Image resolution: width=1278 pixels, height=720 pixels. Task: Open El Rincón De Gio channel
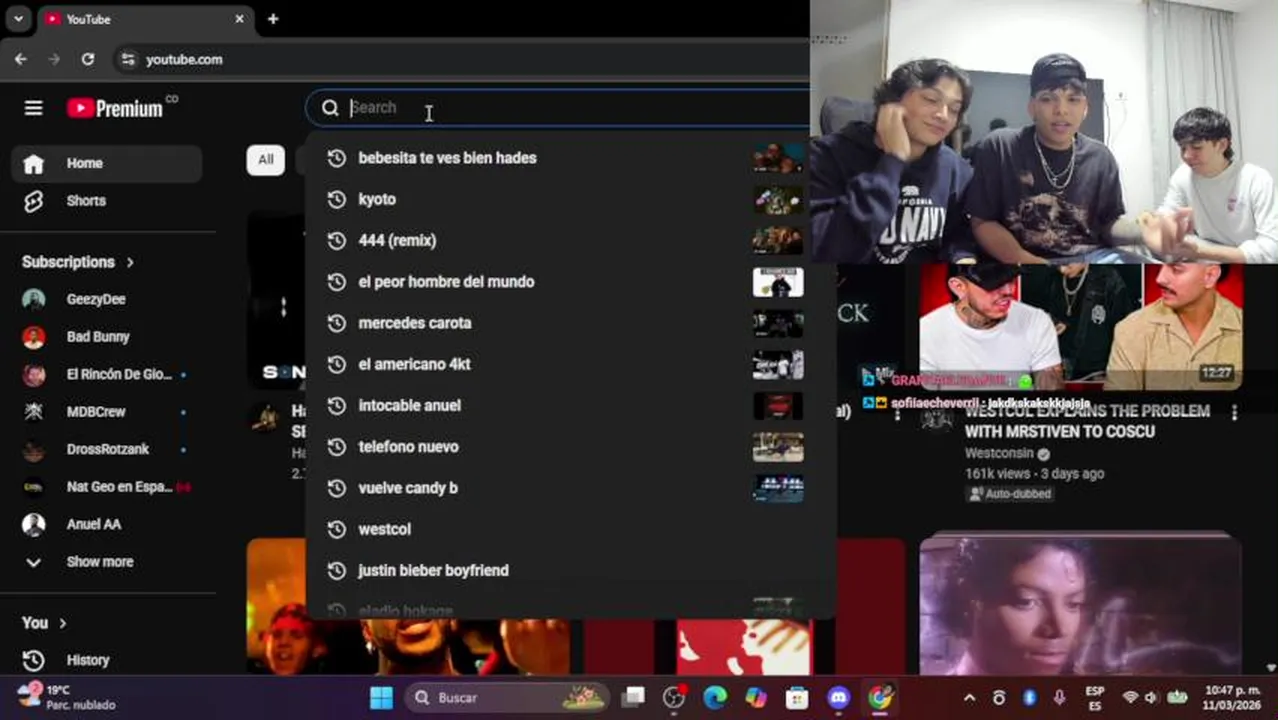pos(107,374)
